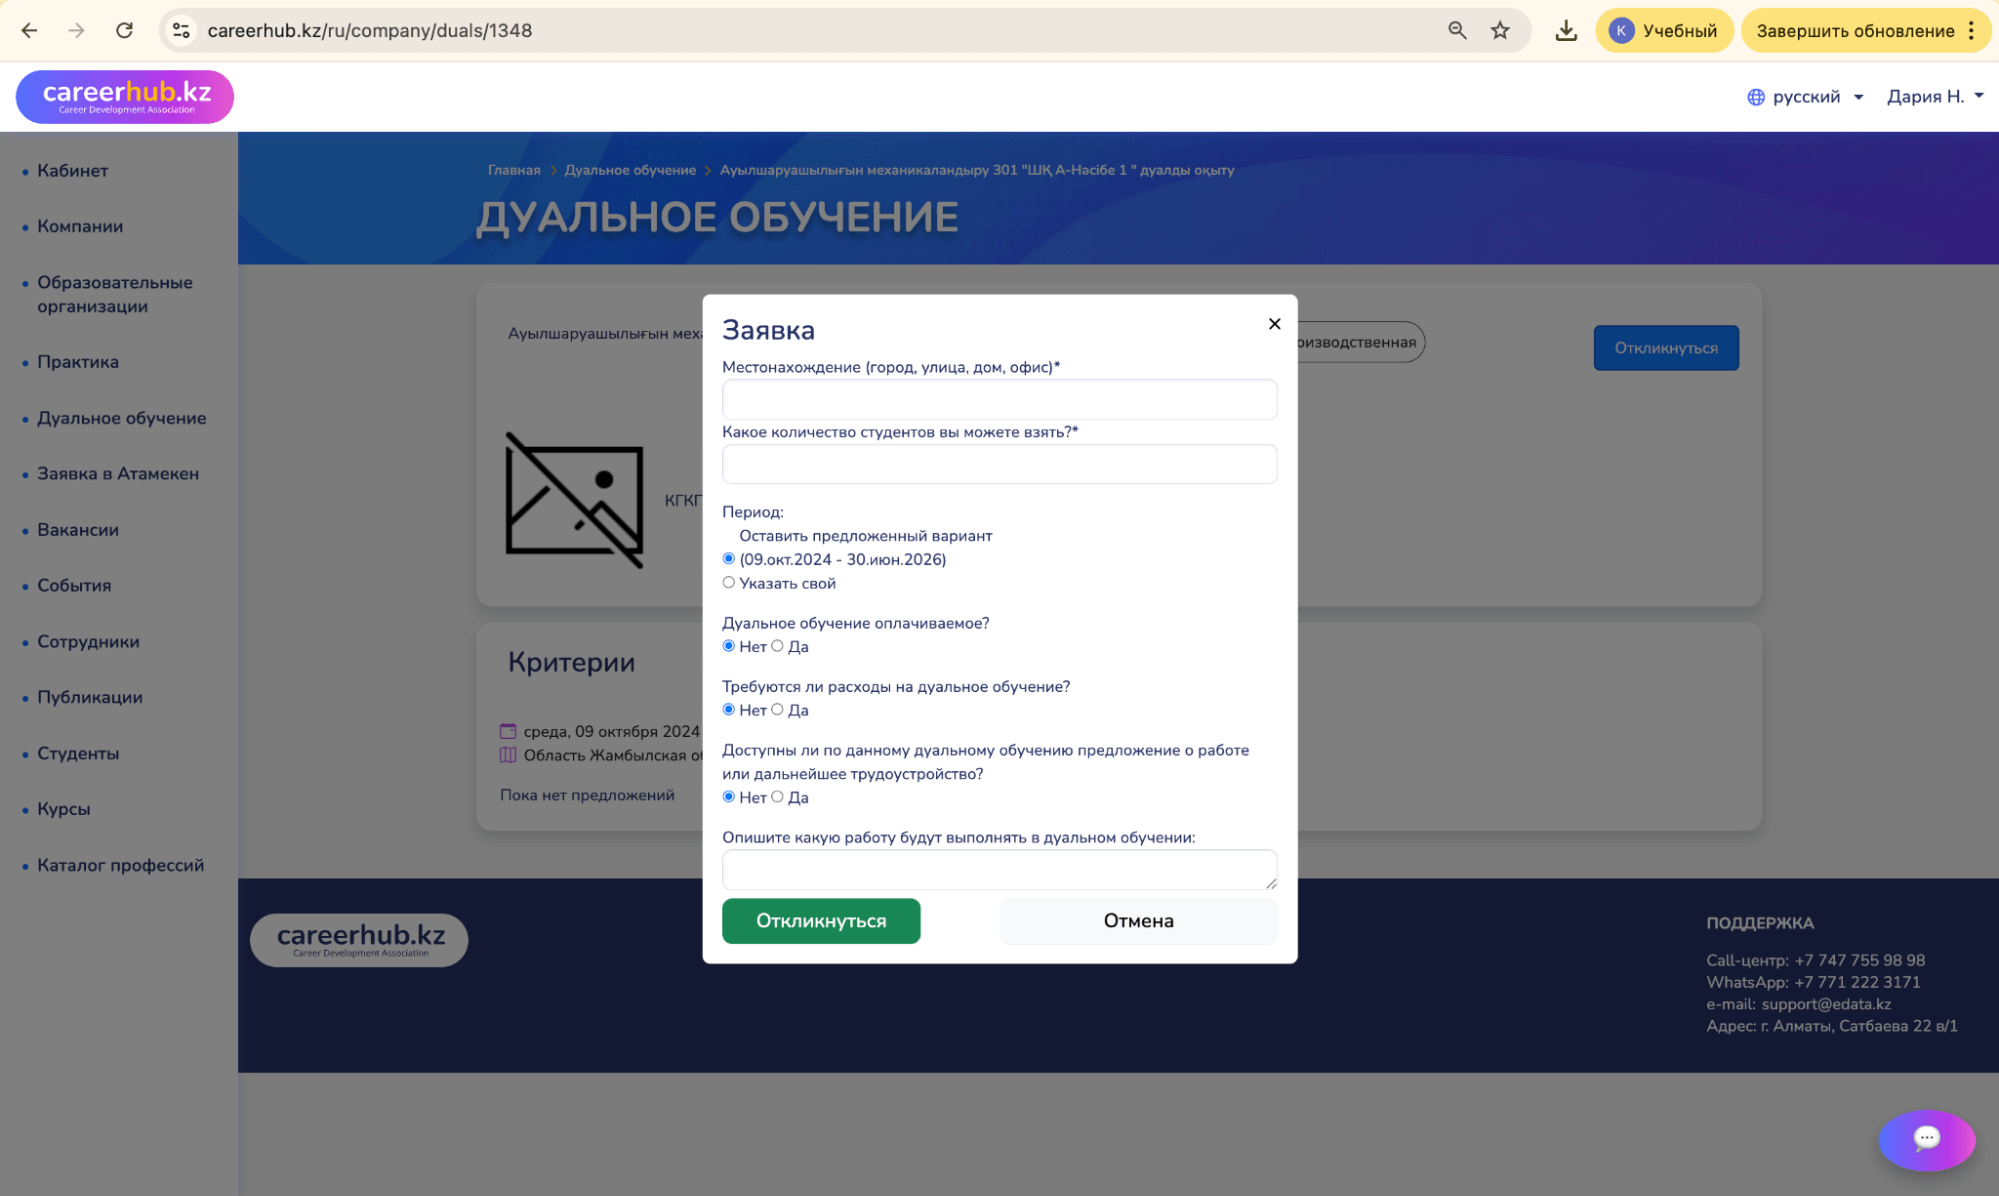
Task: Open browser downloads icon
Action: click(x=1566, y=30)
